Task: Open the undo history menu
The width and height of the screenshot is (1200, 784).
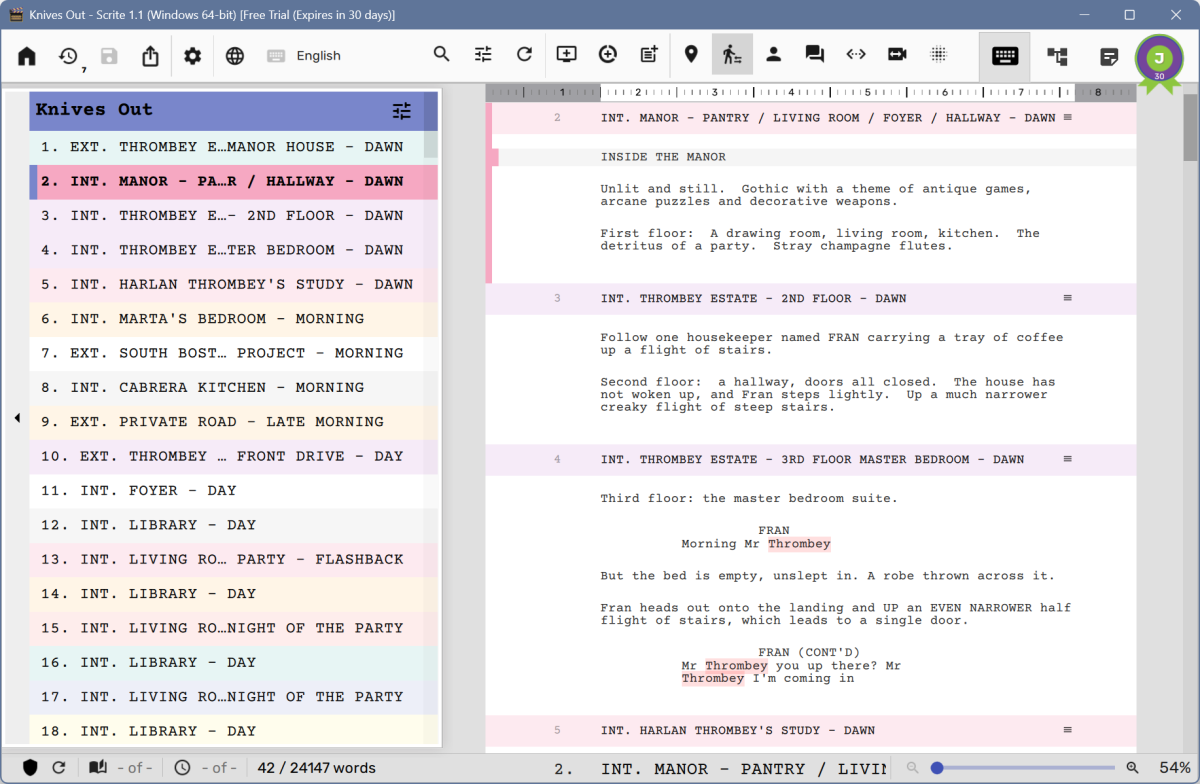Action: 67,56
